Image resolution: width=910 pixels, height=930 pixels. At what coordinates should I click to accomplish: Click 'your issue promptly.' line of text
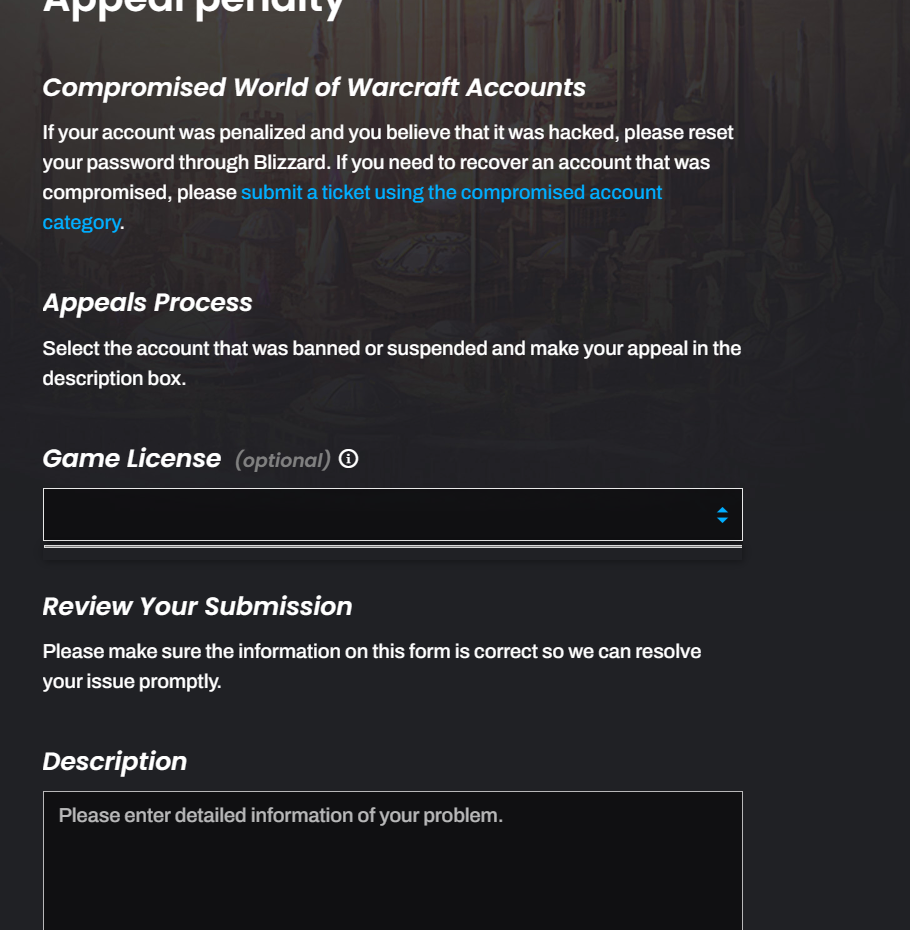[x=131, y=682]
